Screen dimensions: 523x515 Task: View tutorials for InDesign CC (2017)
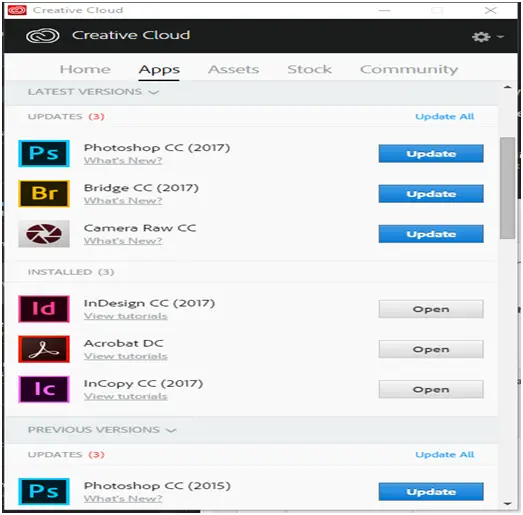click(125, 316)
